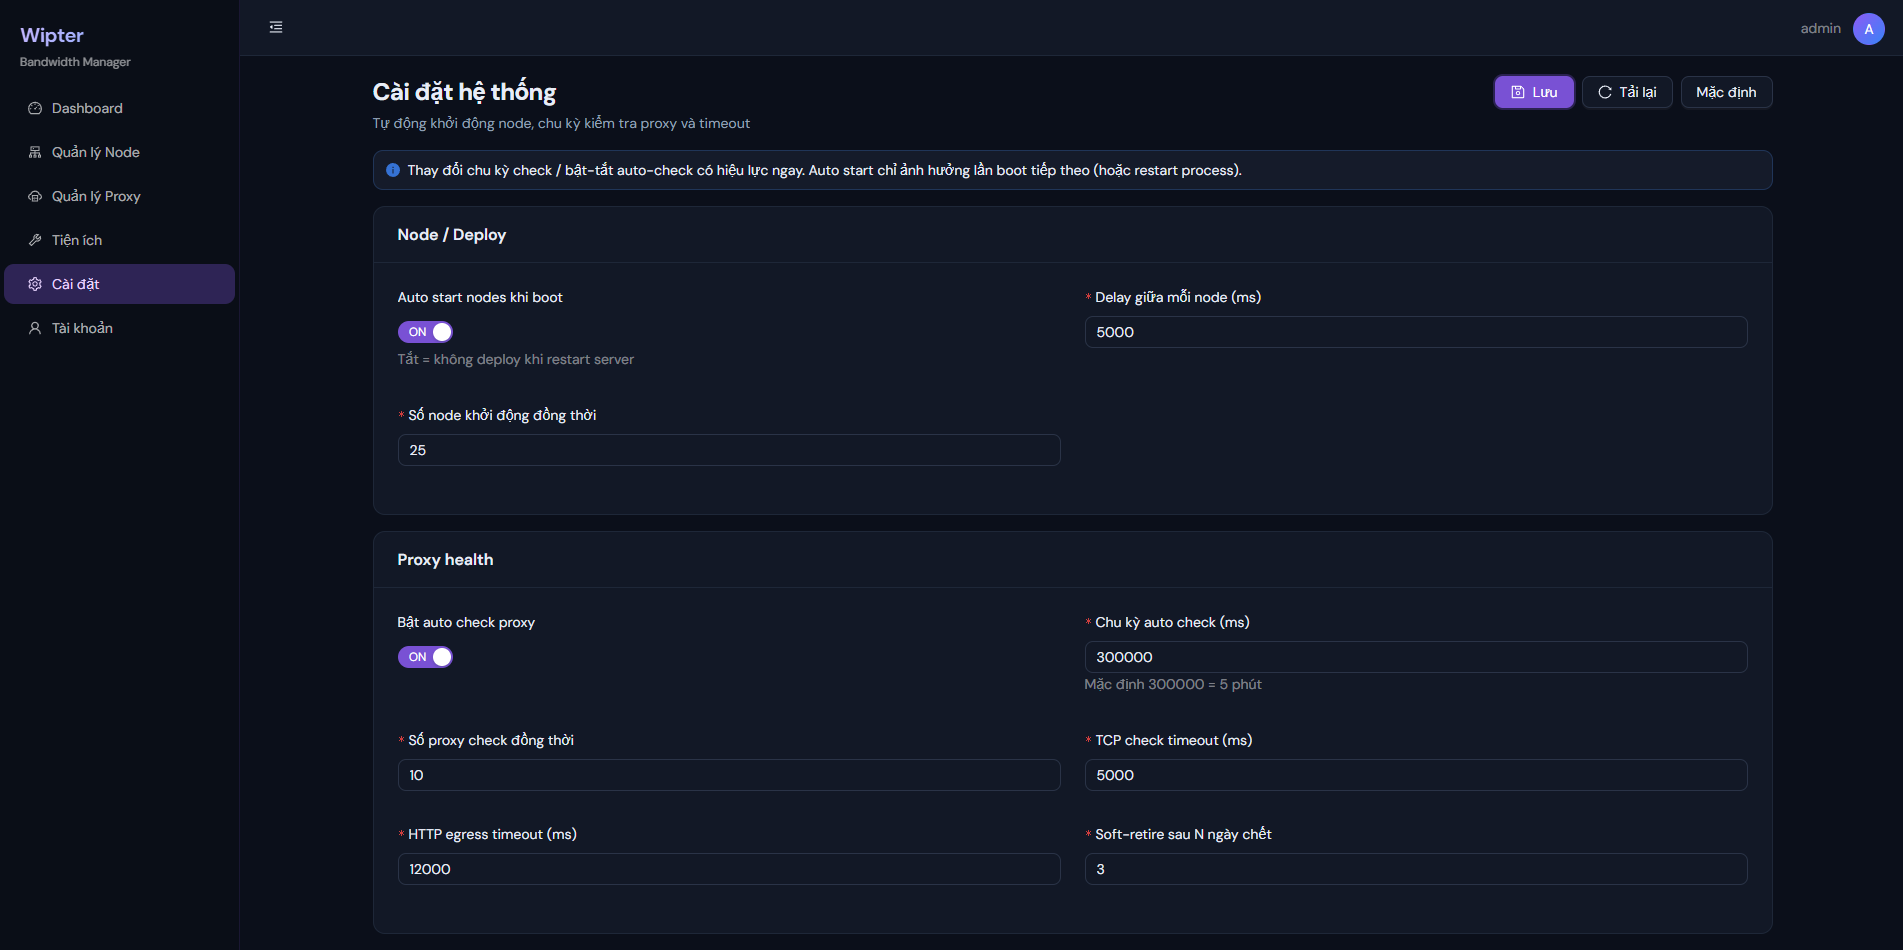1903x950 pixels.
Task: Open the Tài khoản user icon
Action: click(35, 328)
